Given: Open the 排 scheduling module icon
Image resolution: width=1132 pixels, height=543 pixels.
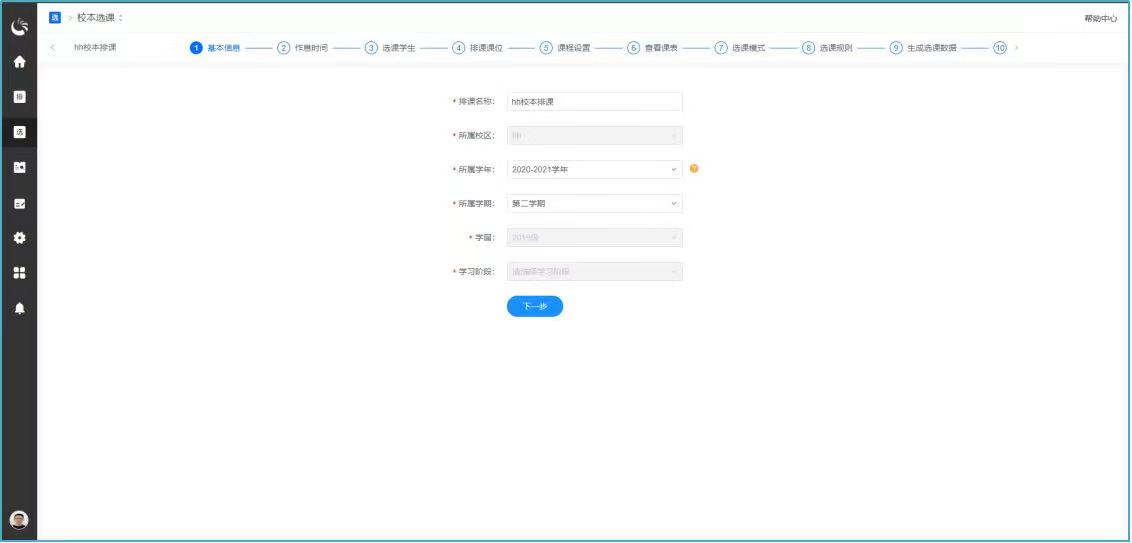Looking at the screenshot, I should click(19, 97).
